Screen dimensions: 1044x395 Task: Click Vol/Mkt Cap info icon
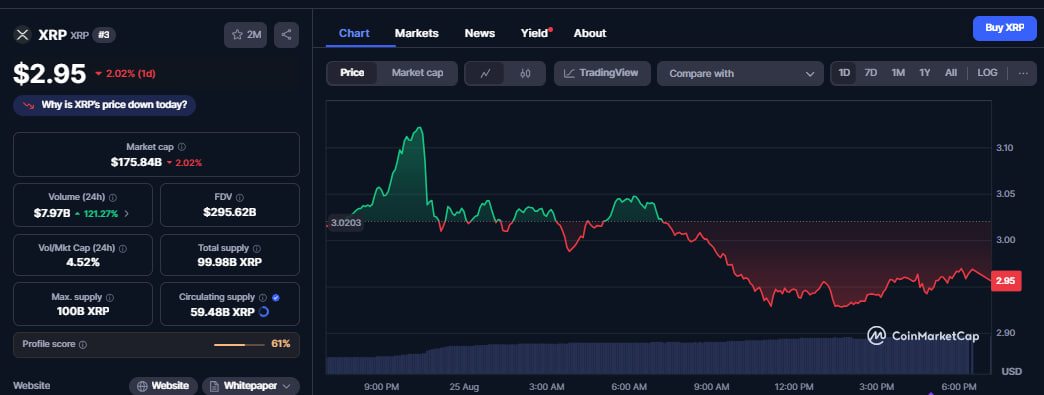point(123,248)
